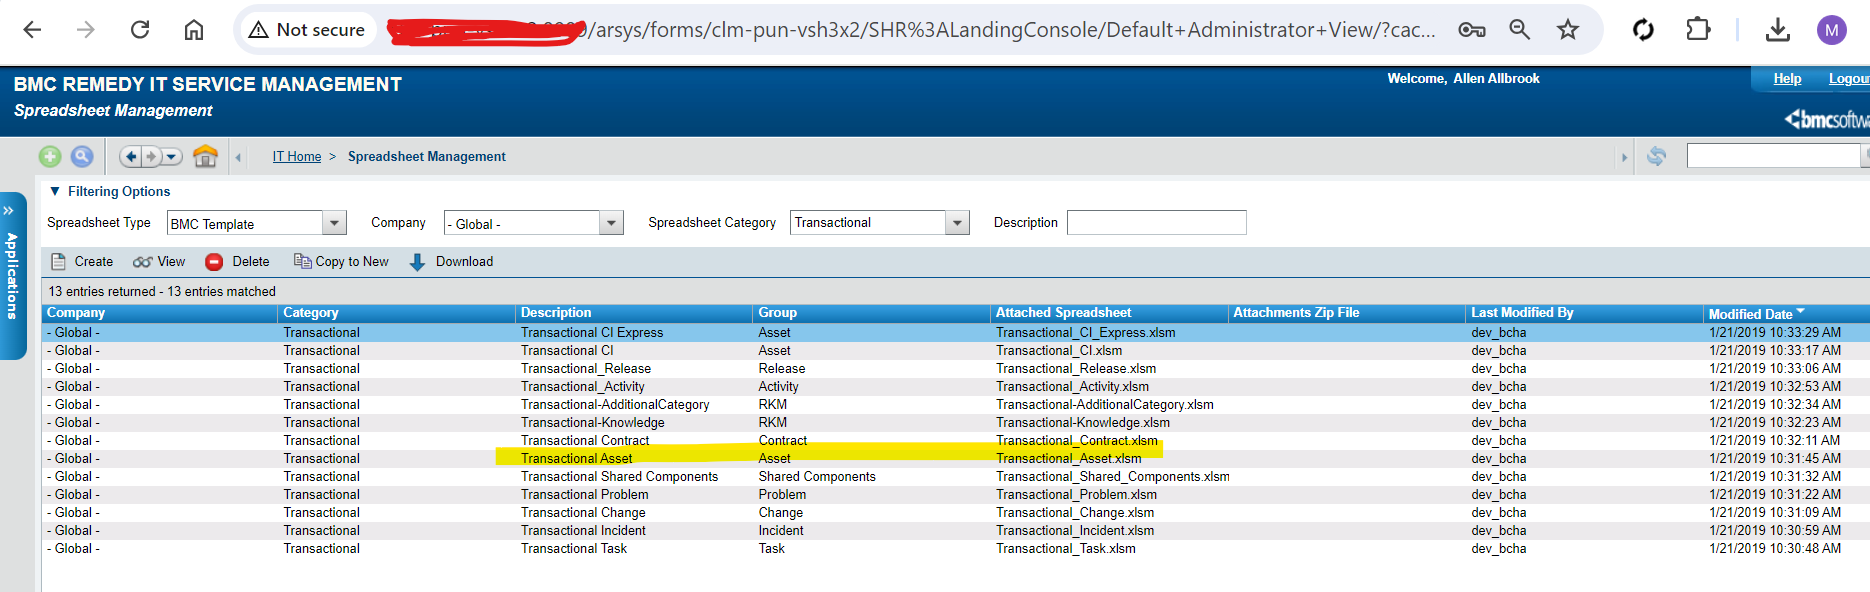The height and width of the screenshot is (592, 1870).
Task: Click the Description filter field
Action: coord(1157,223)
